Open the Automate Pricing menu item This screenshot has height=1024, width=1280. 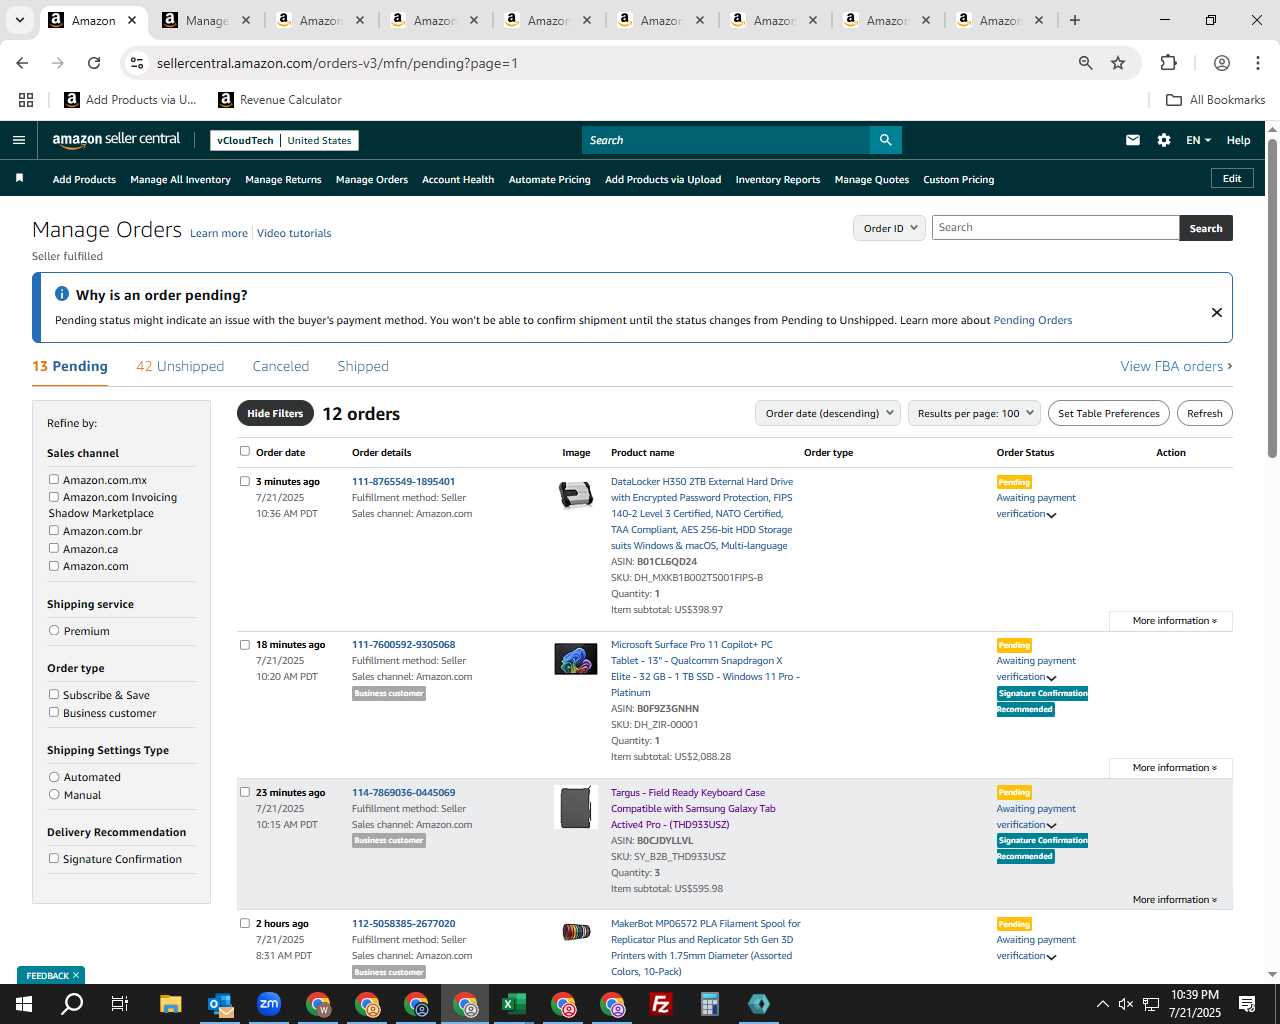(x=550, y=179)
